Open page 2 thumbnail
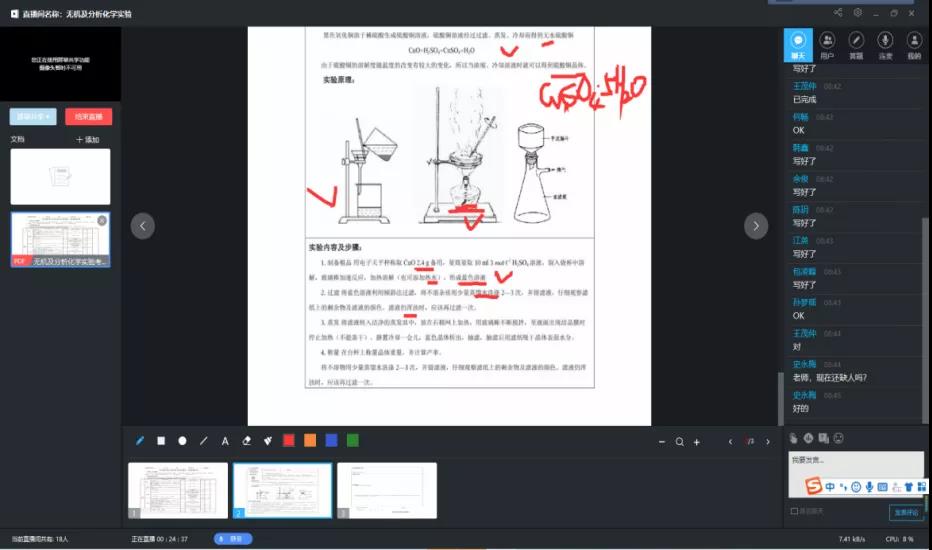The width and height of the screenshot is (932, 550). pos(282,491)
